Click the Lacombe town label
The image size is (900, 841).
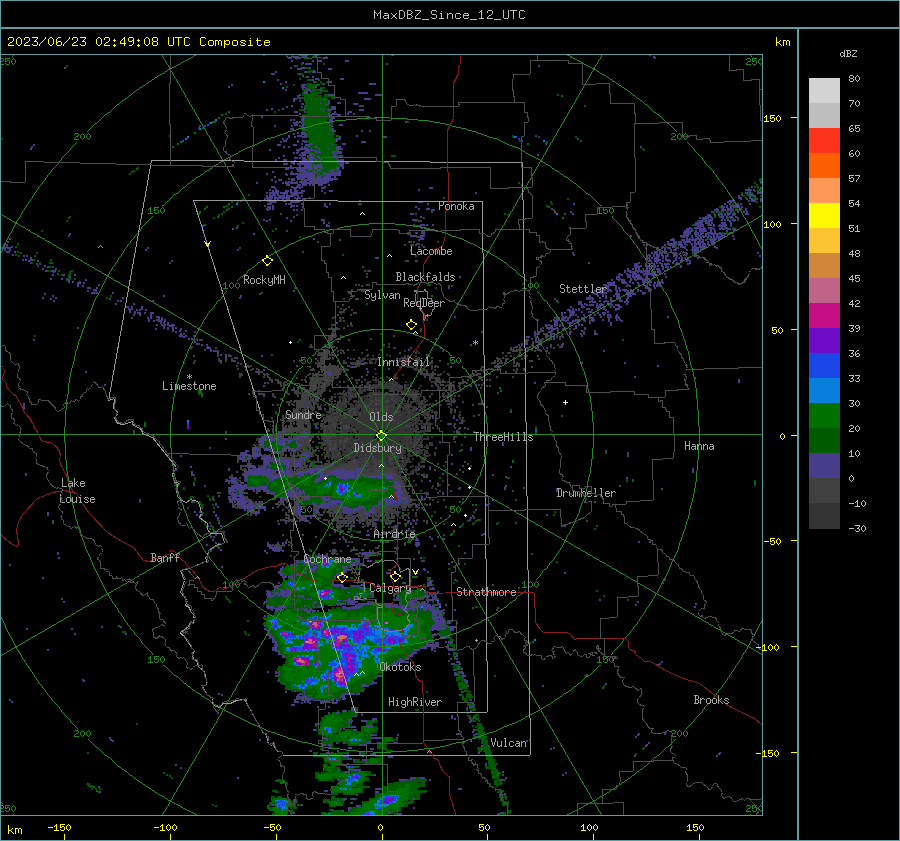(x=431, y=251)
